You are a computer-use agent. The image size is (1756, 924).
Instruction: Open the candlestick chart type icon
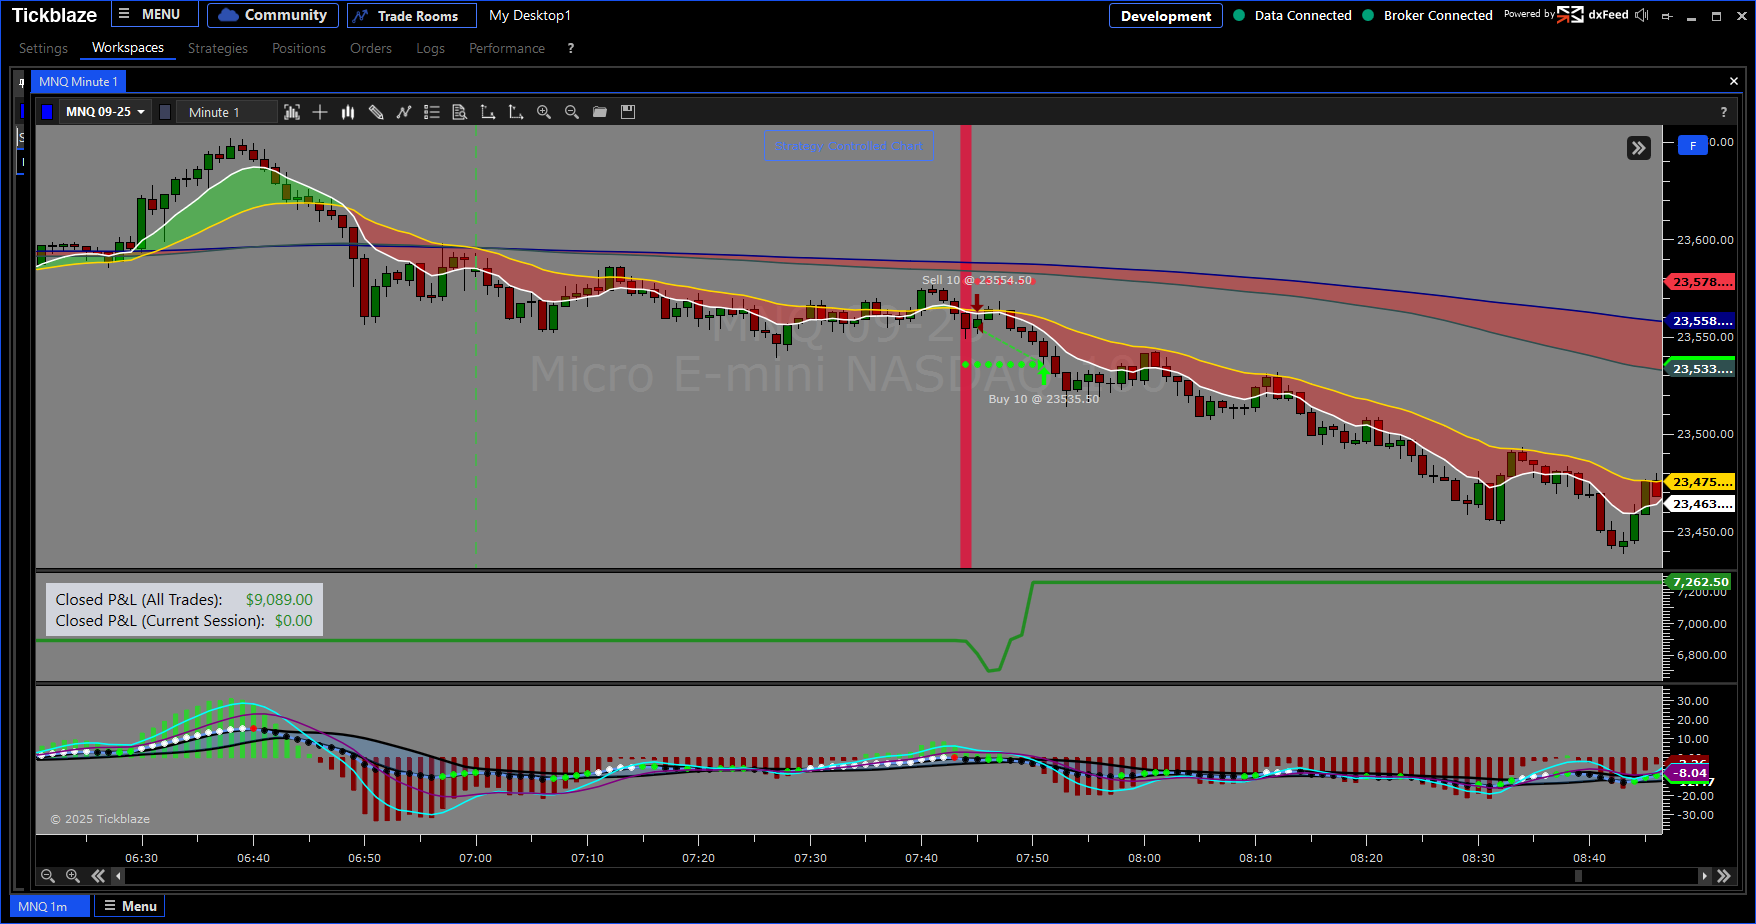[x=348, y=112]
